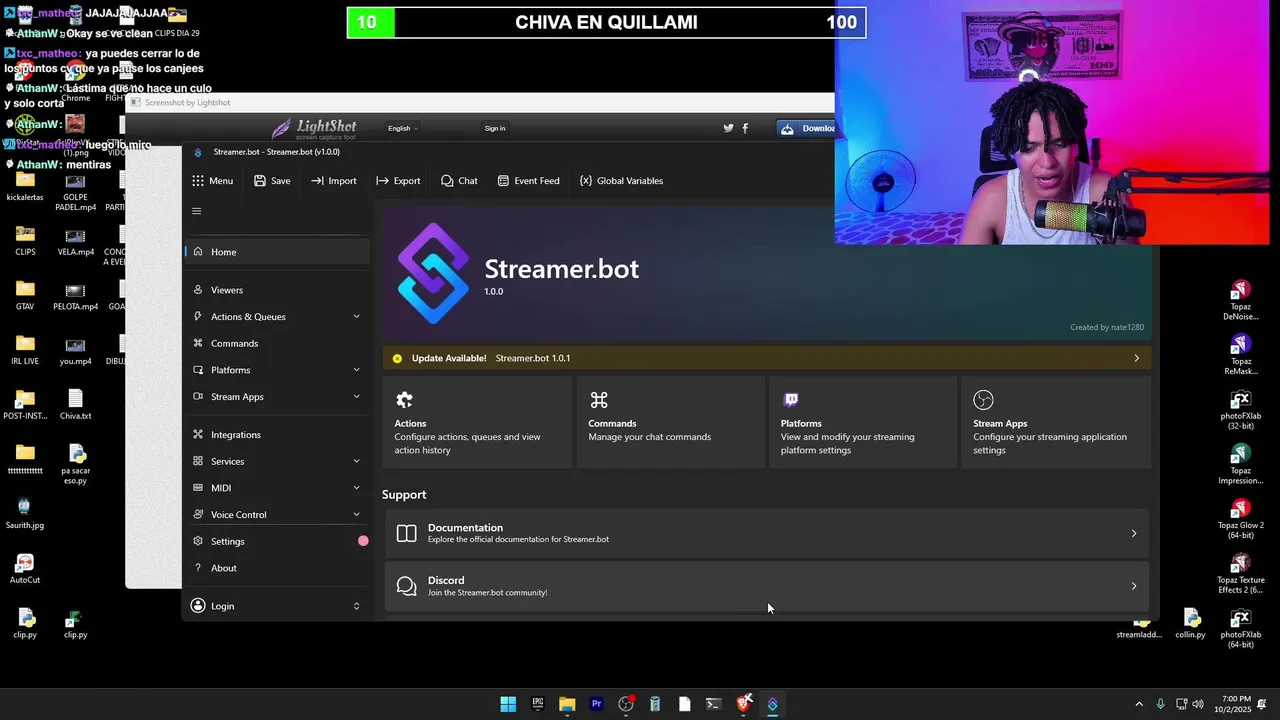Click the Lightshot logo in browser page
This screenshot has height=720, width=1280.
click(x=313, y=128)
